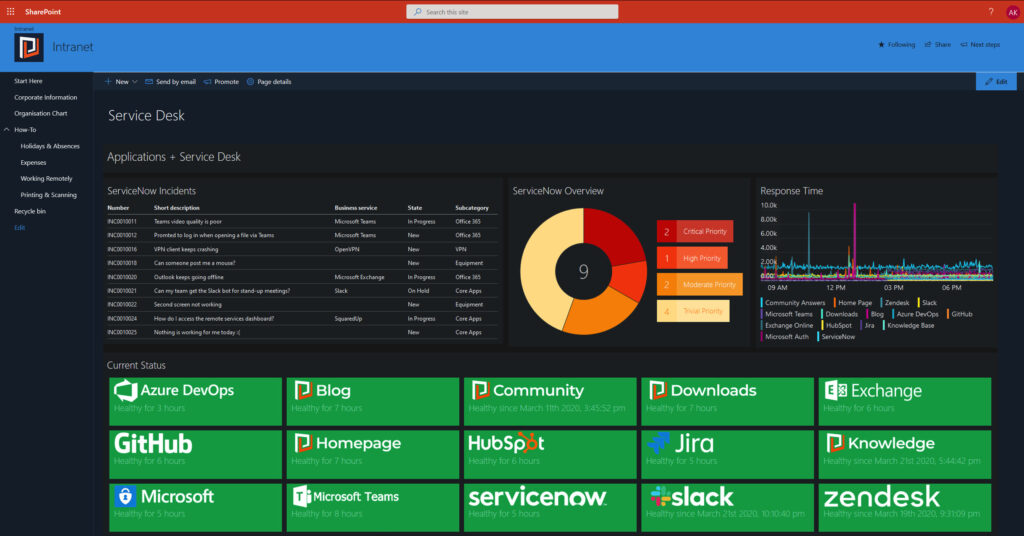
Task: Open Organisation Chart in left navigation
Action: [40, 114]
